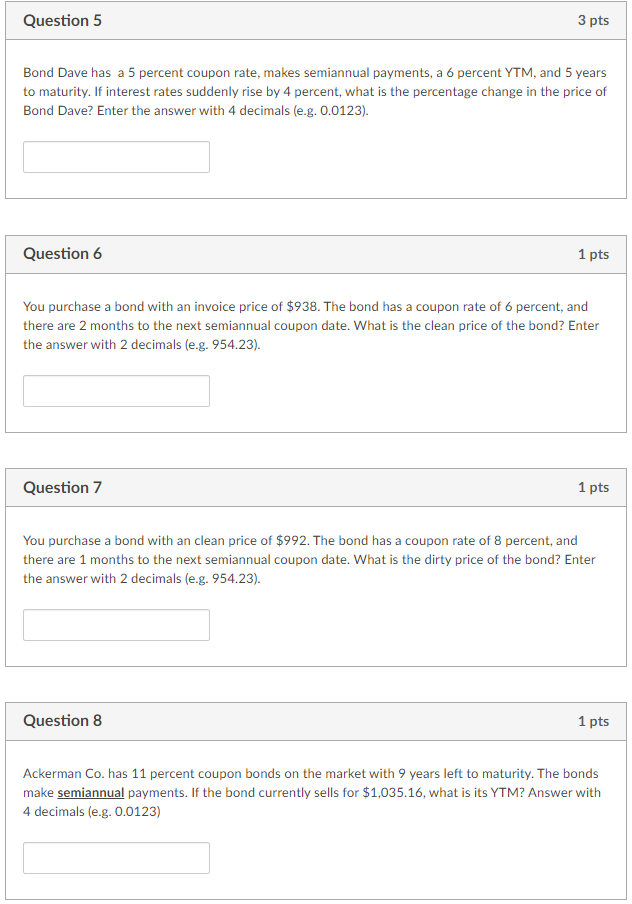Click the answer input field for Question 7
This screenshot has width=632, height=904.
115,624
